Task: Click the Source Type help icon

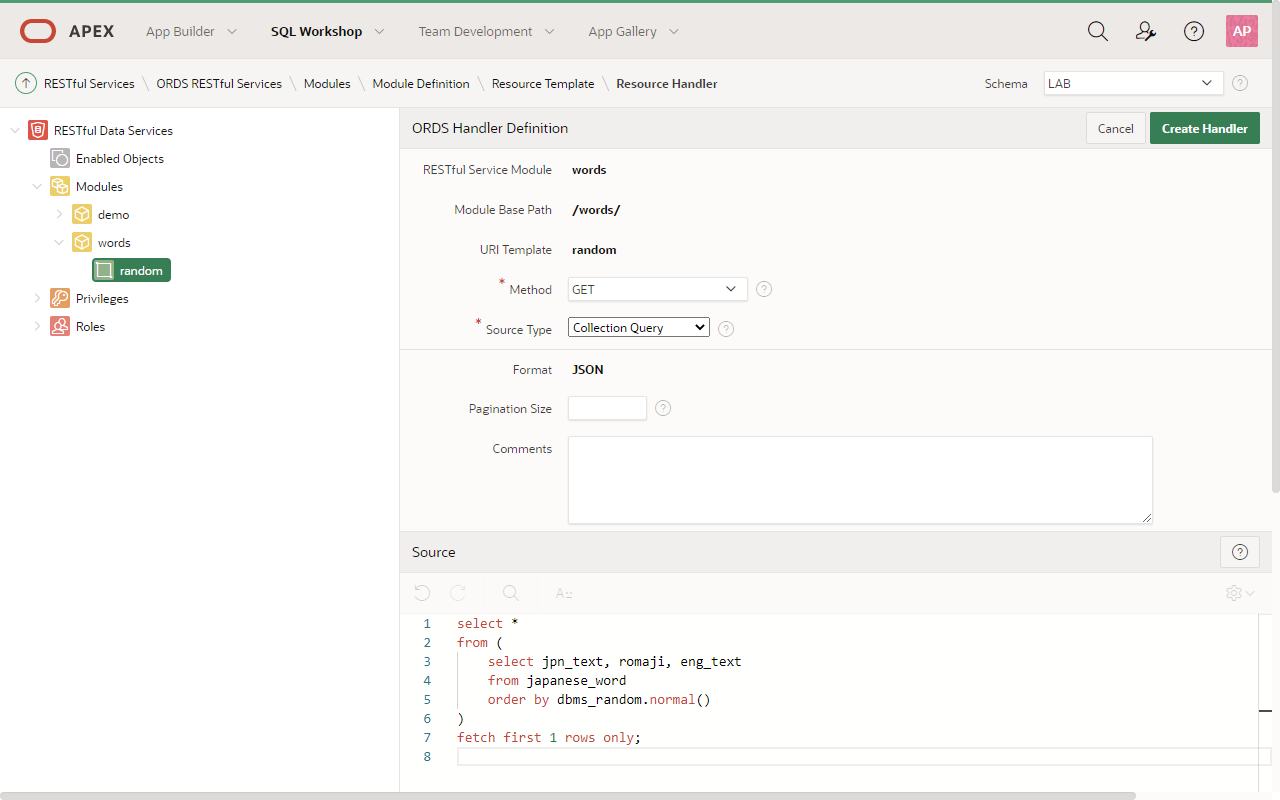Action: (726, 328)
